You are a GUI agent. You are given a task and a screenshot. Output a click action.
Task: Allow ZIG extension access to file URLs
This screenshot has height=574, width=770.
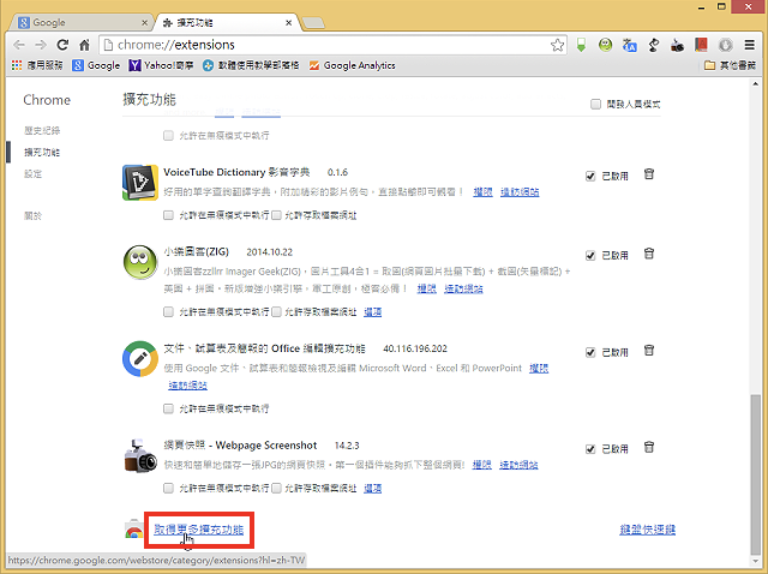[276, 312]
